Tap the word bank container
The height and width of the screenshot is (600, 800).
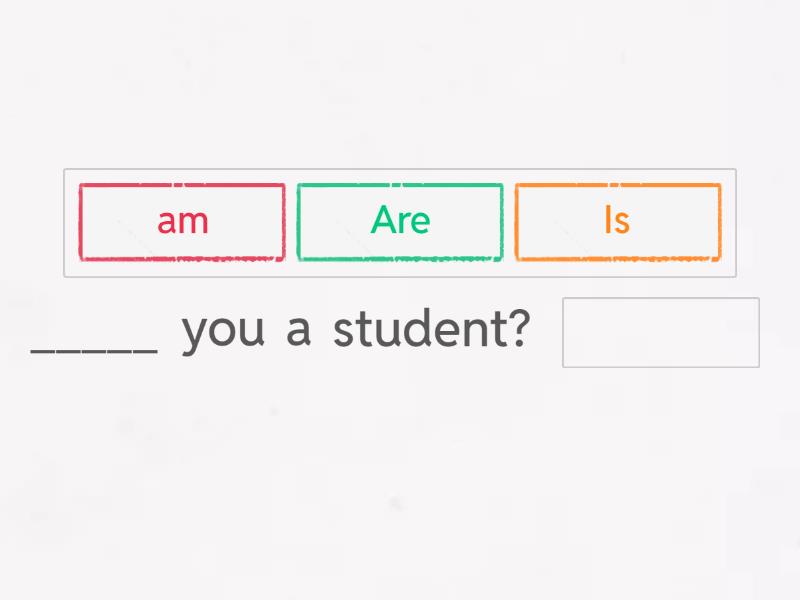[400, 222]
